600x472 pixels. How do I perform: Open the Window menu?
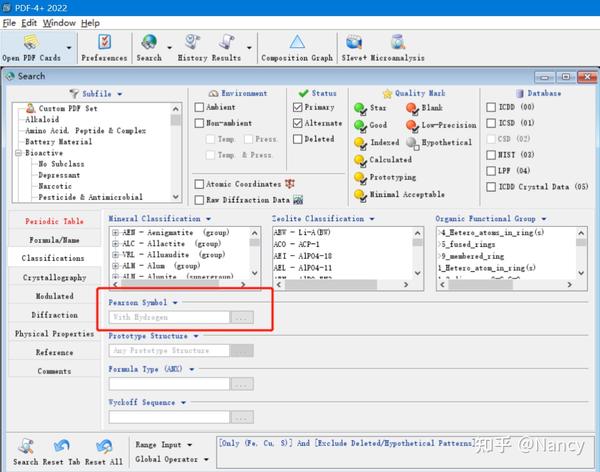(59, 23)
